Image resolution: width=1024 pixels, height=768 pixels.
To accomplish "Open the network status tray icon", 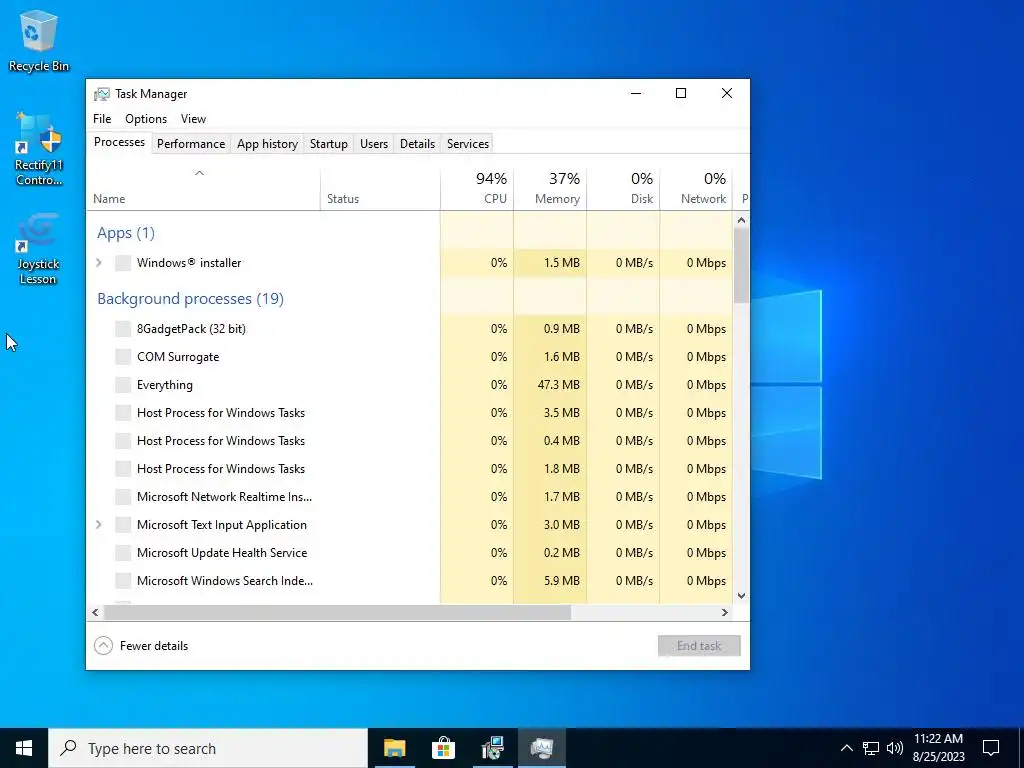I will pyautogui.click(x=871, y=748).
